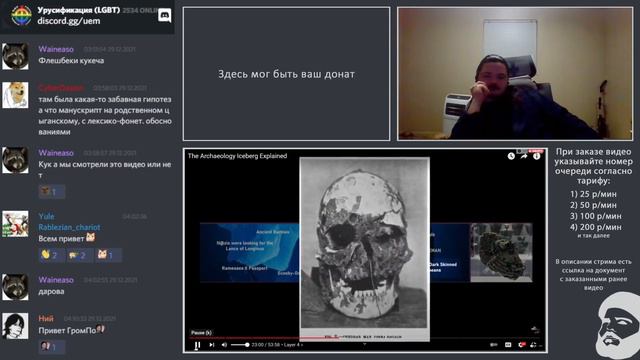Select the Rablezian_chariot name
The image size is (640, 360).
click(x=69, y=227)
